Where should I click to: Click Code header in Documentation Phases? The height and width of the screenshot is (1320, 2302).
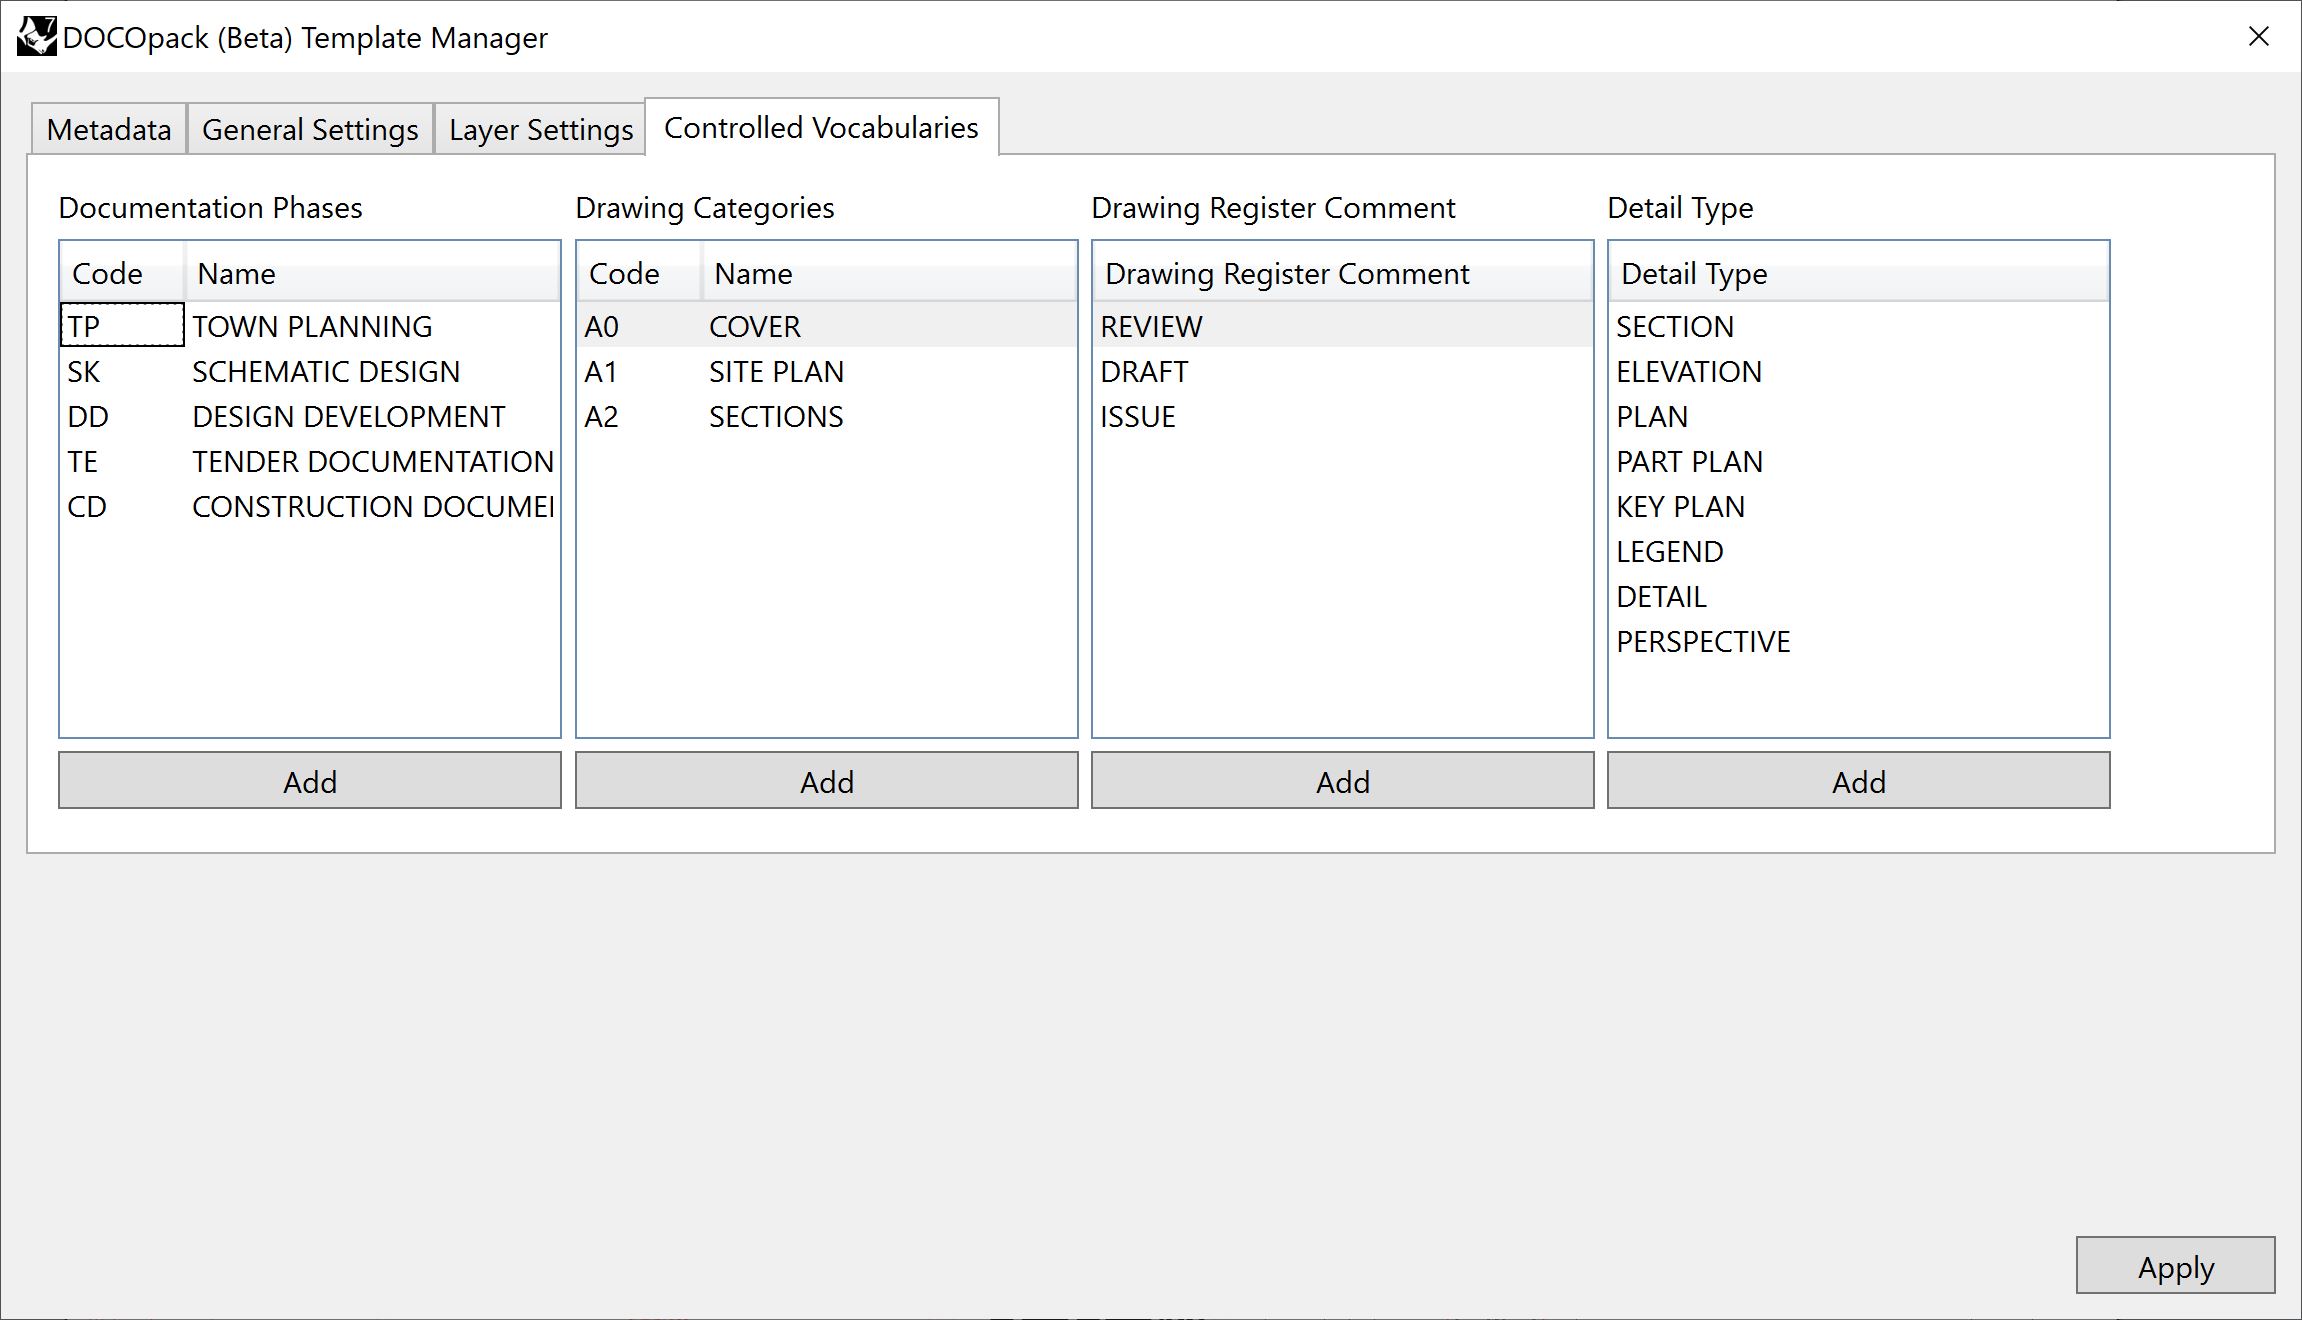click(122, 273)
